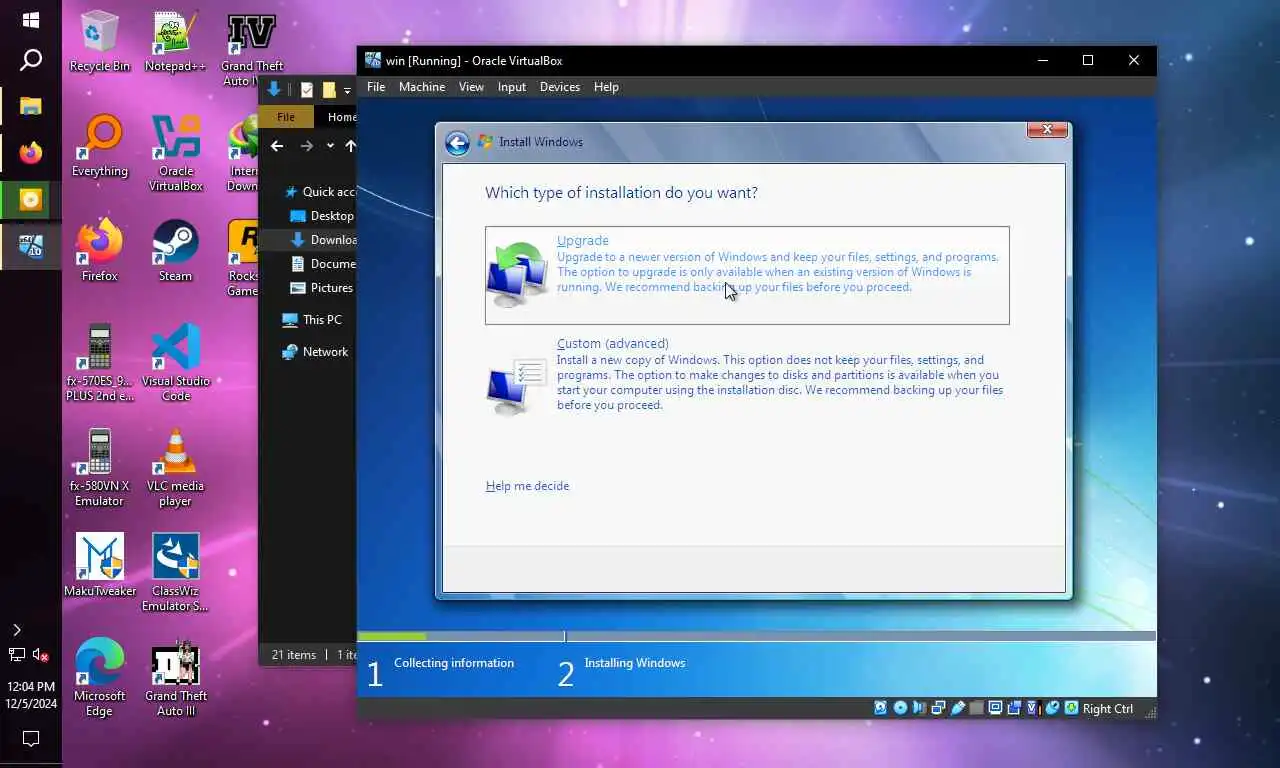Open the VirtualBox Input menu
This screenshot has height=768, width=1280.
pyautogui.click(x=512, y=87)
